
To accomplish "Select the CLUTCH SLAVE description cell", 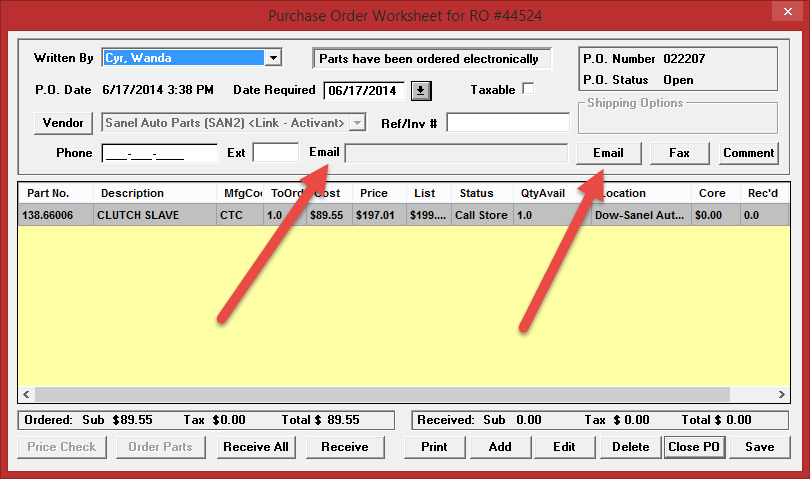I will pos(155,215).
